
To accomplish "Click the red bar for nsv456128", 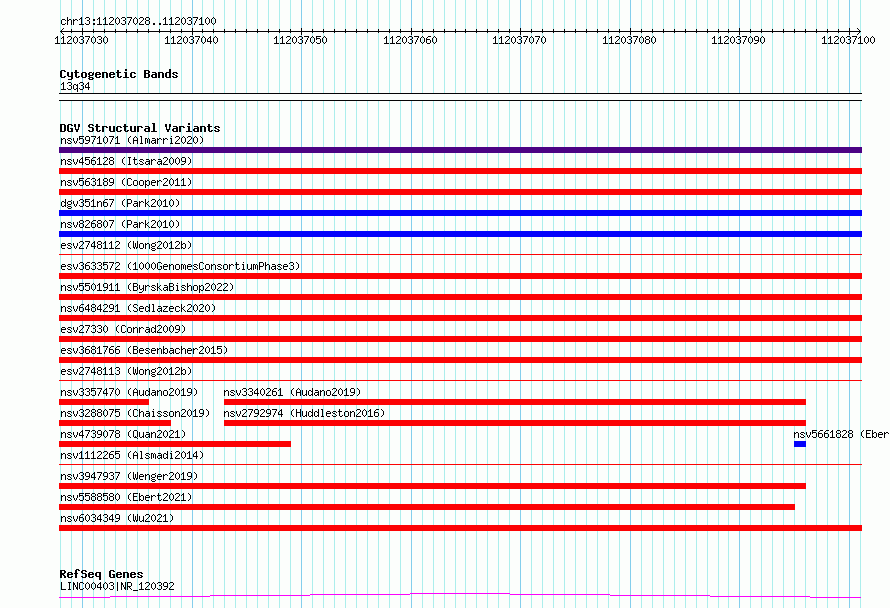I will click(460, 171).
